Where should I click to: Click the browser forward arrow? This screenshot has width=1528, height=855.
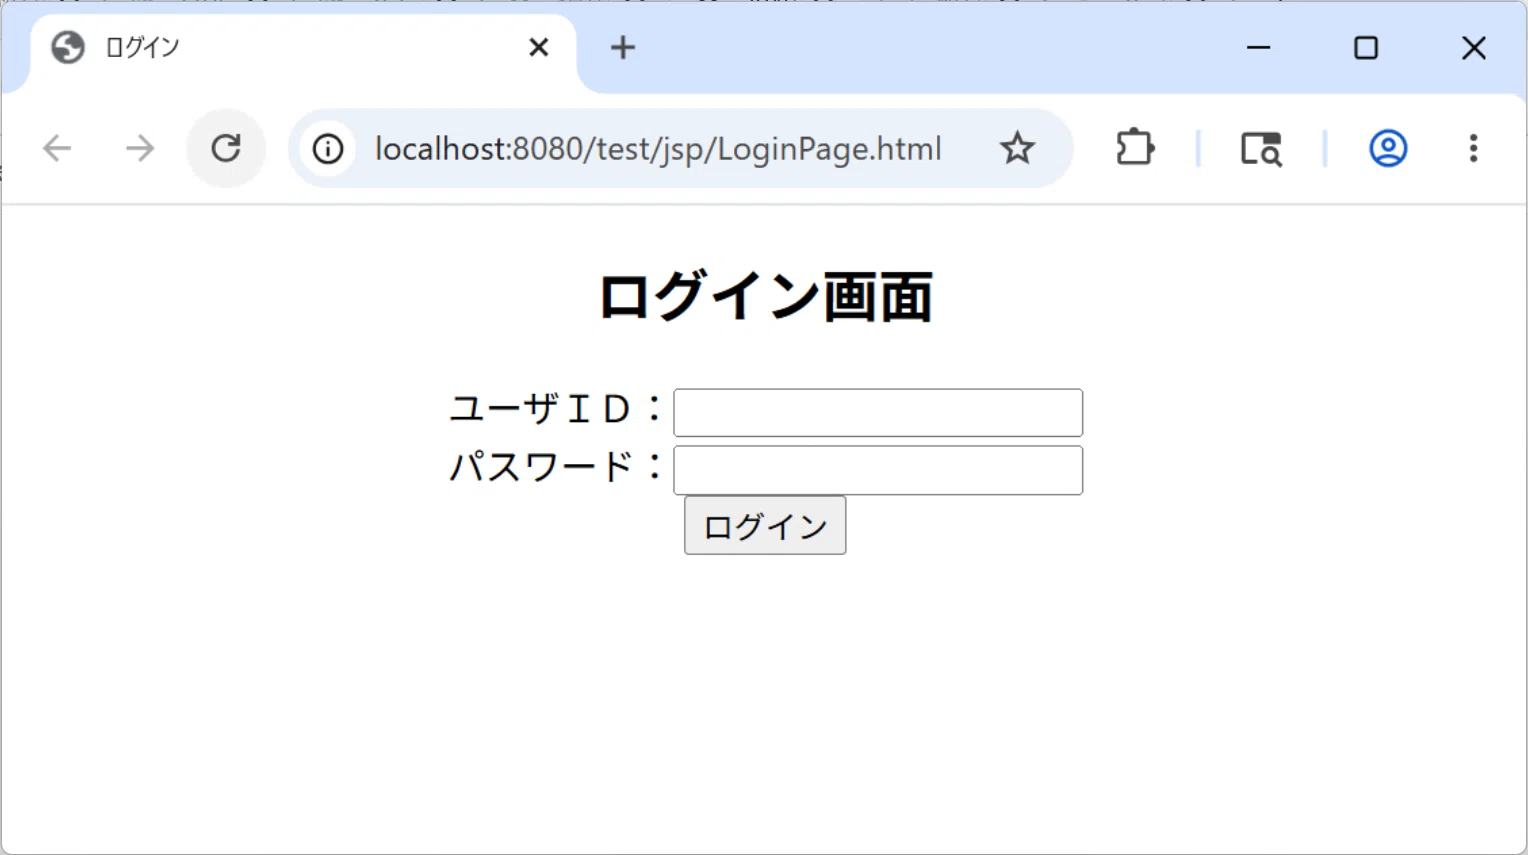pos(140,149)
